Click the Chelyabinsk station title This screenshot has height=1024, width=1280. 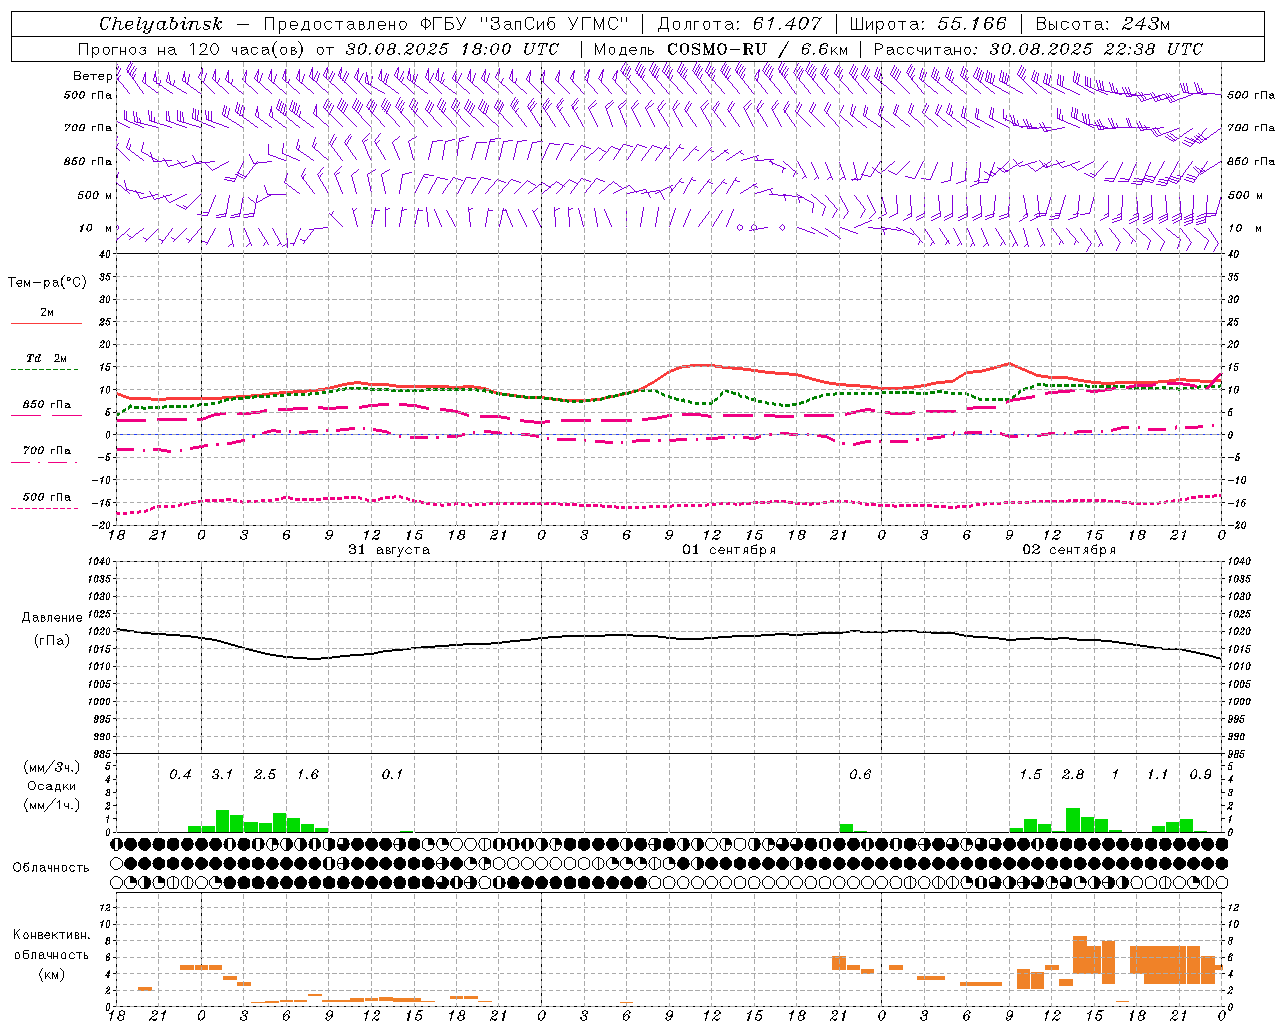coord(160,24)
